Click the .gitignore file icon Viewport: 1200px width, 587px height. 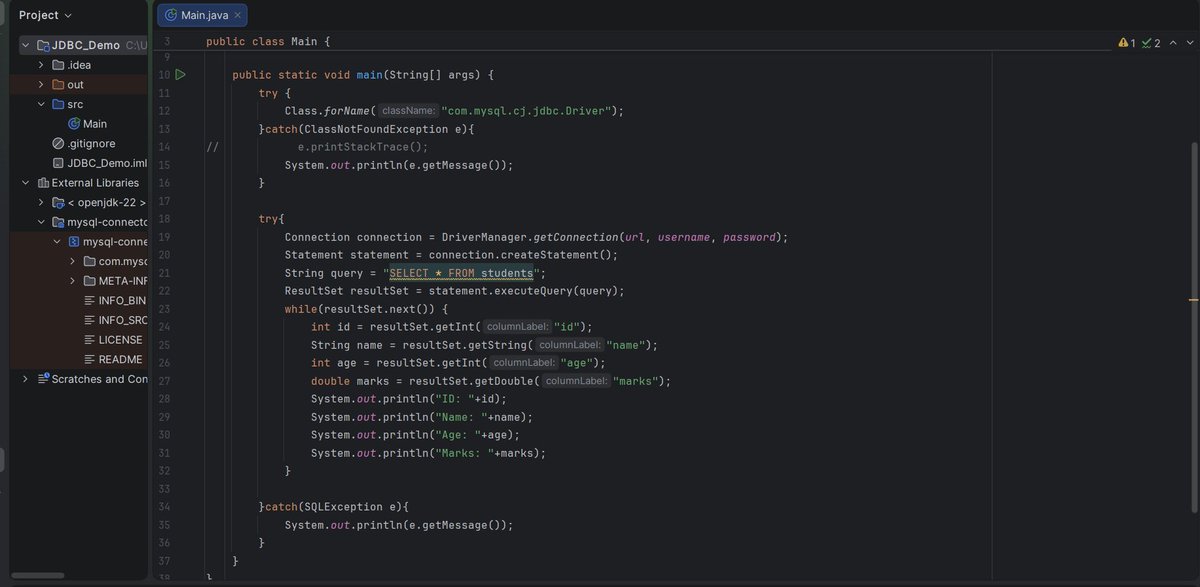click(x=58, y=144)
